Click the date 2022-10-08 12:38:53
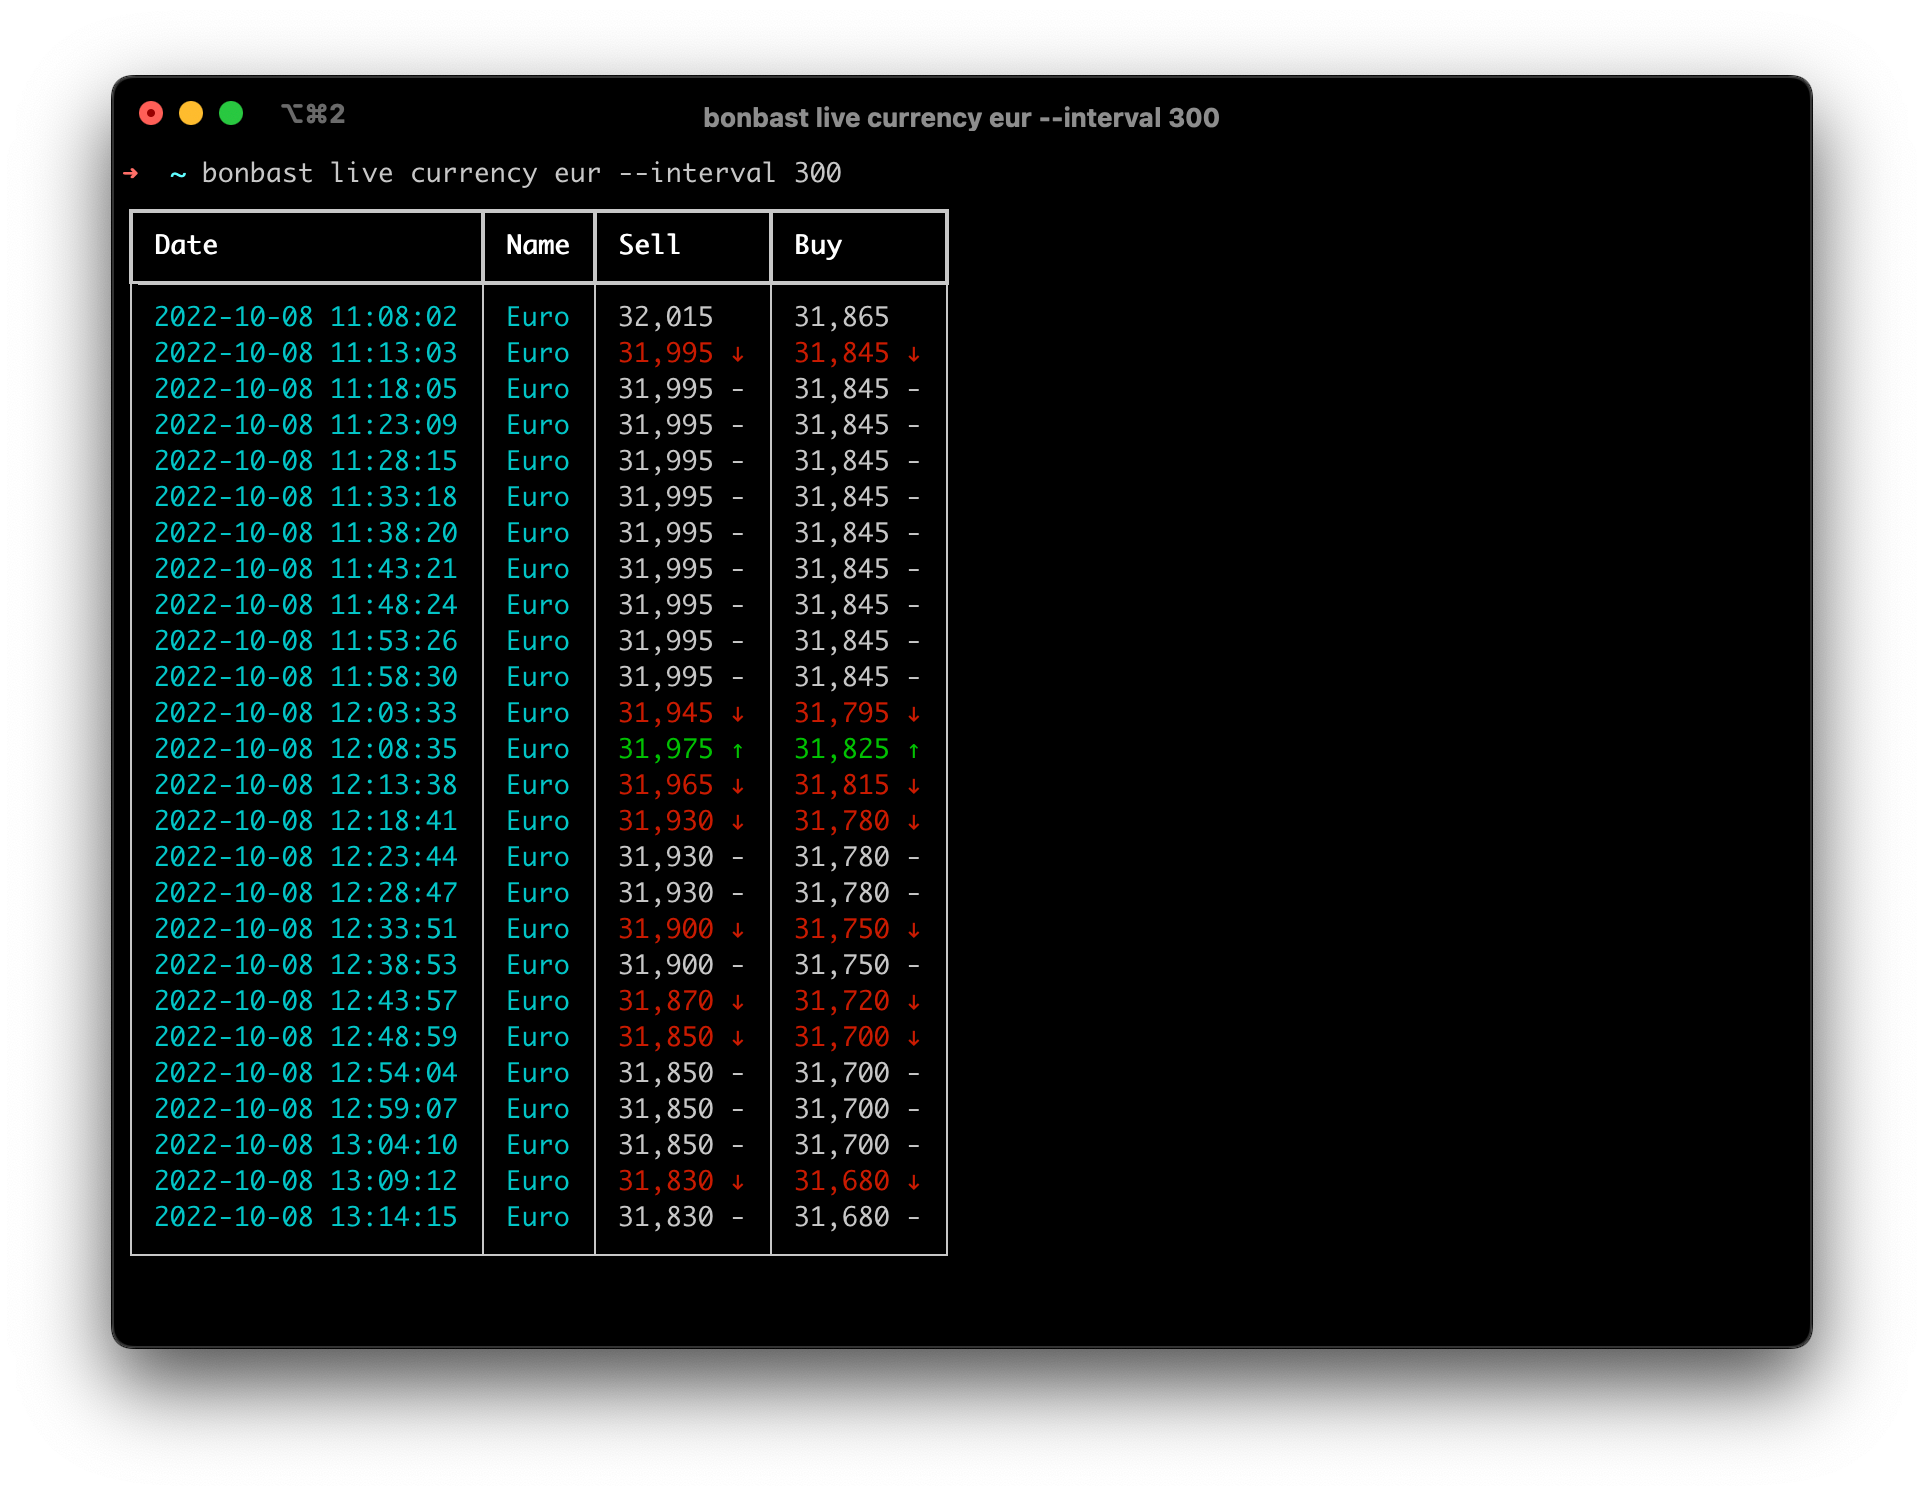 (306, 965)
